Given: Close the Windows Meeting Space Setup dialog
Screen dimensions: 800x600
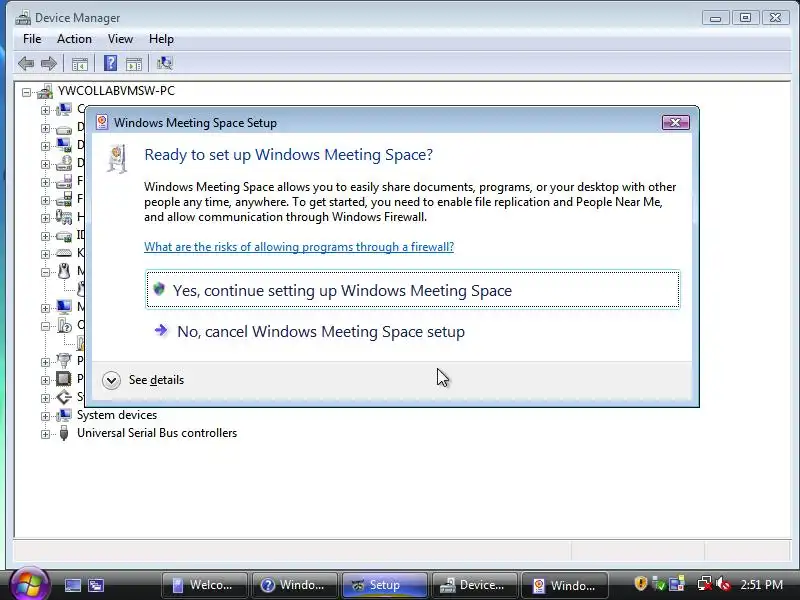Looking at the screenshot, I should tap(675, 122).
